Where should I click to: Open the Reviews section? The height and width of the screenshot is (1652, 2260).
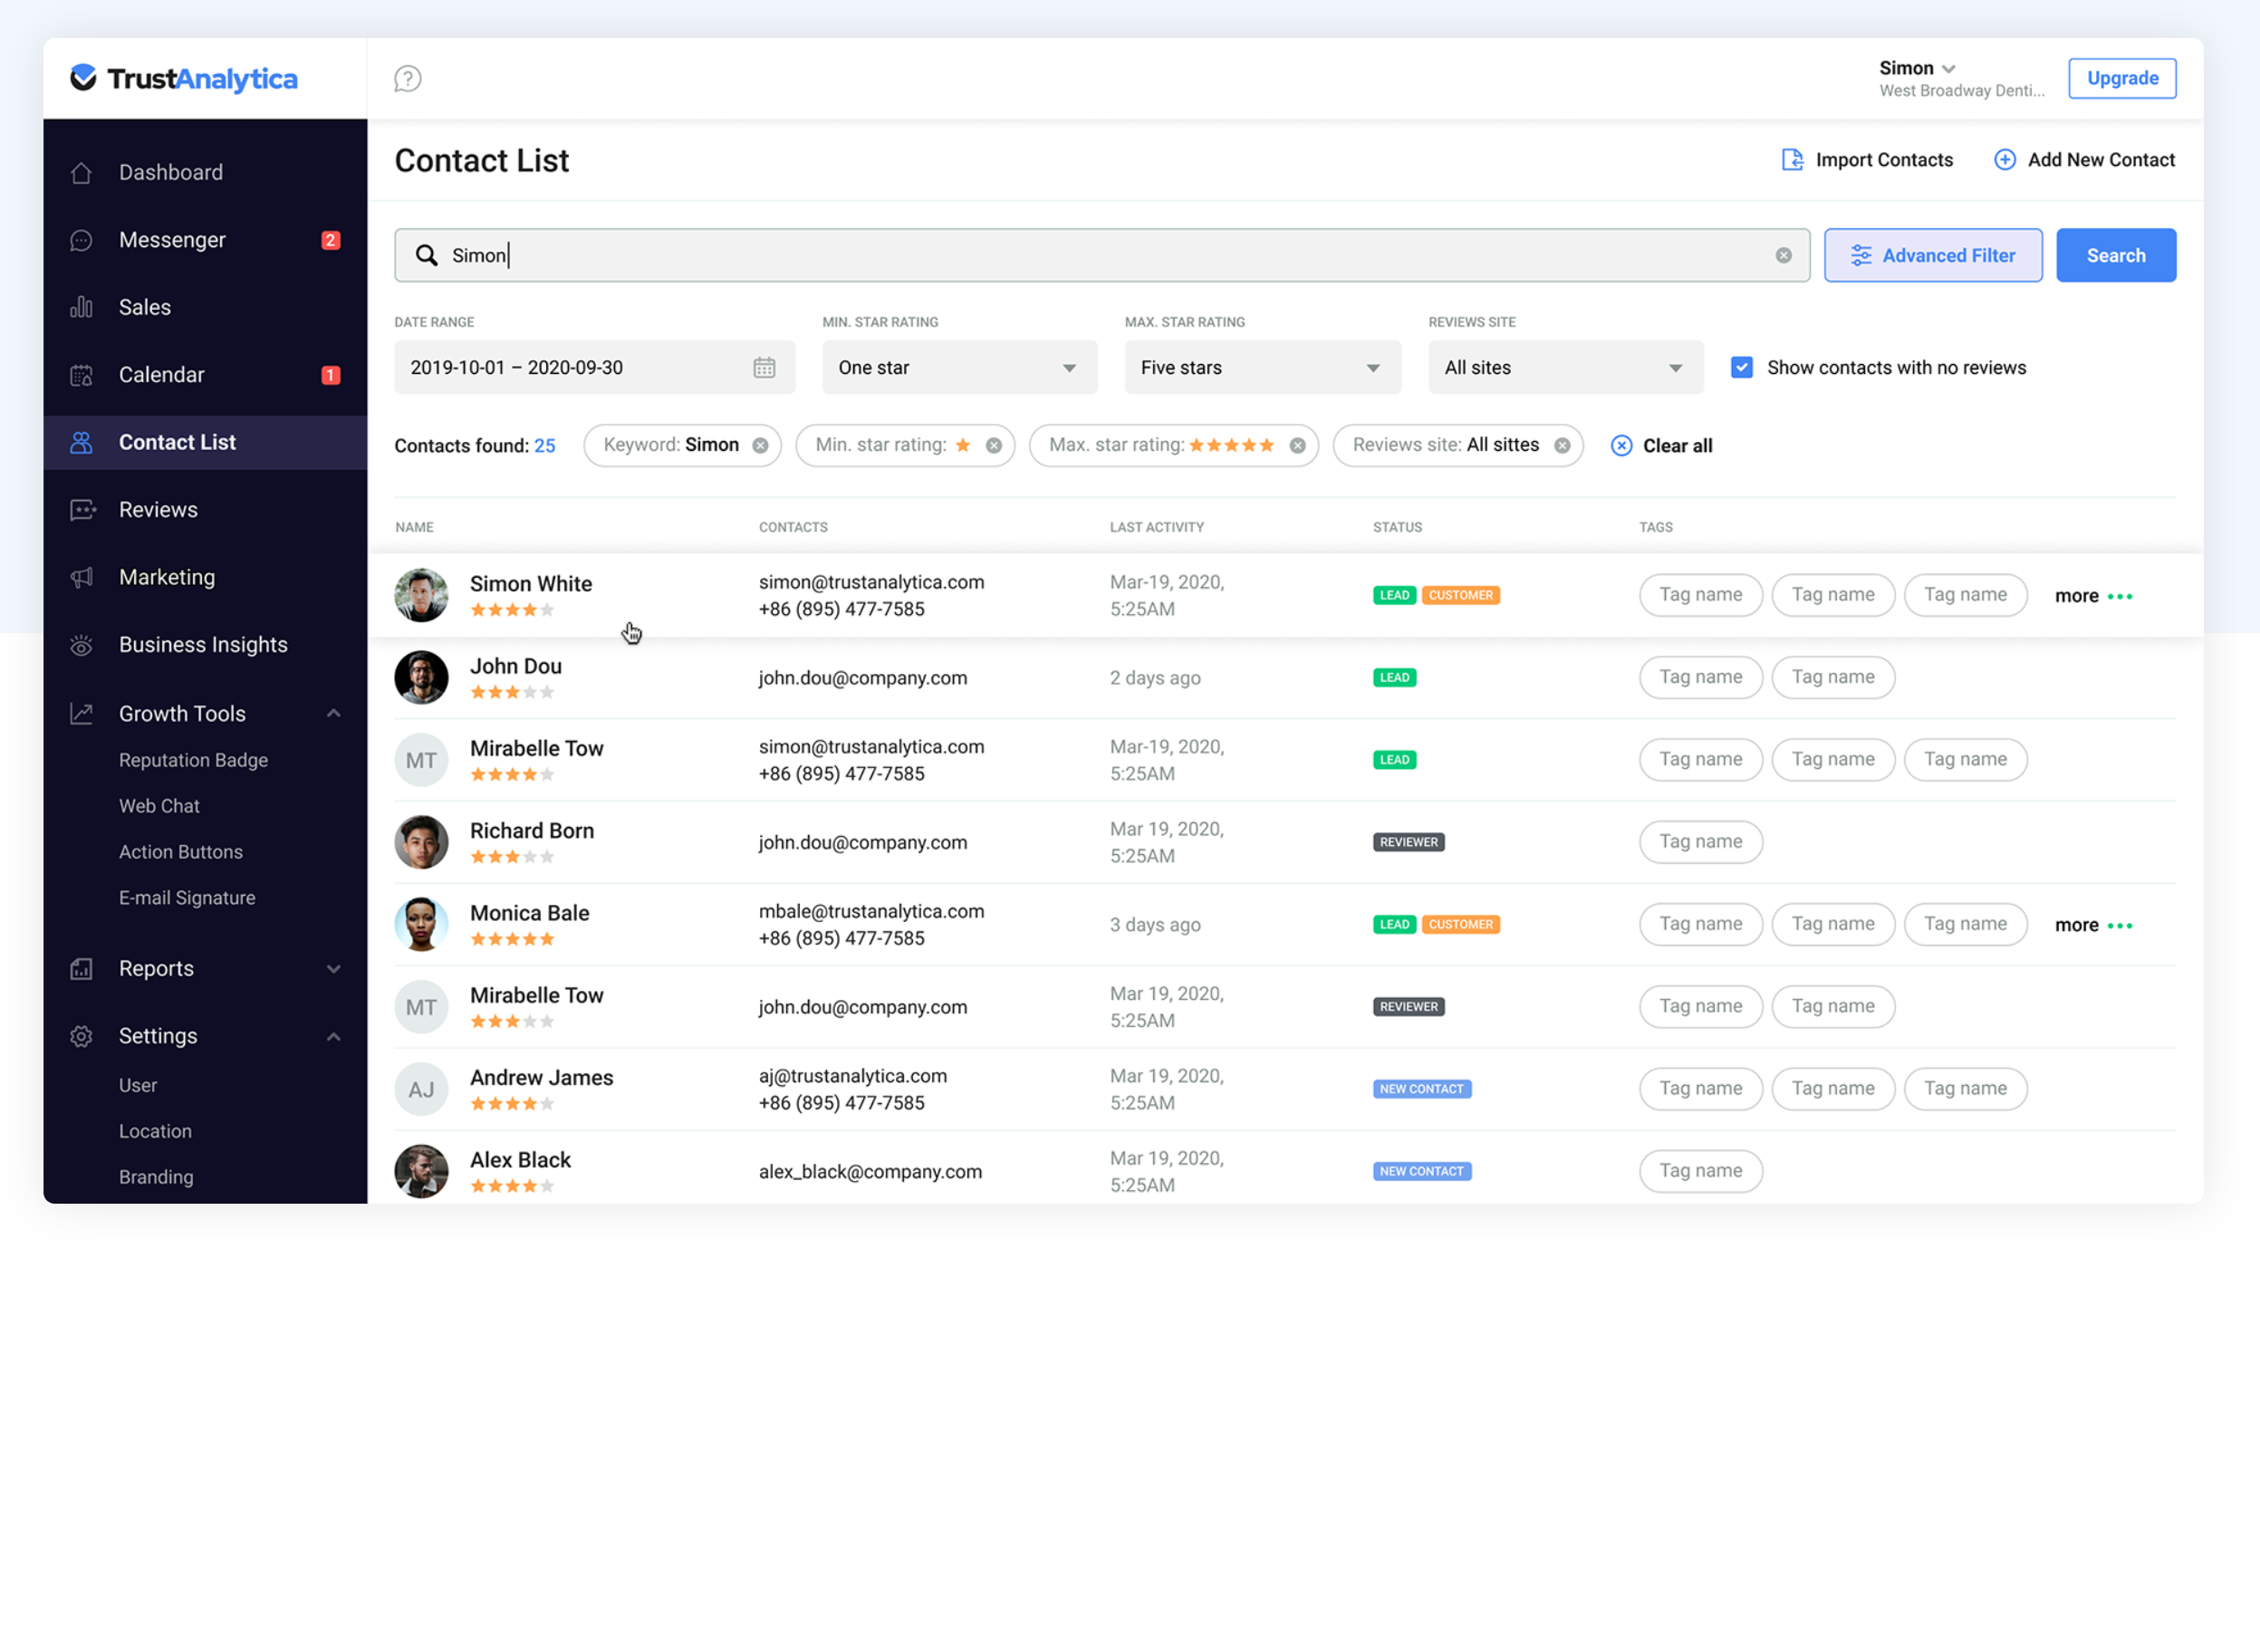(x=157, y=509)
